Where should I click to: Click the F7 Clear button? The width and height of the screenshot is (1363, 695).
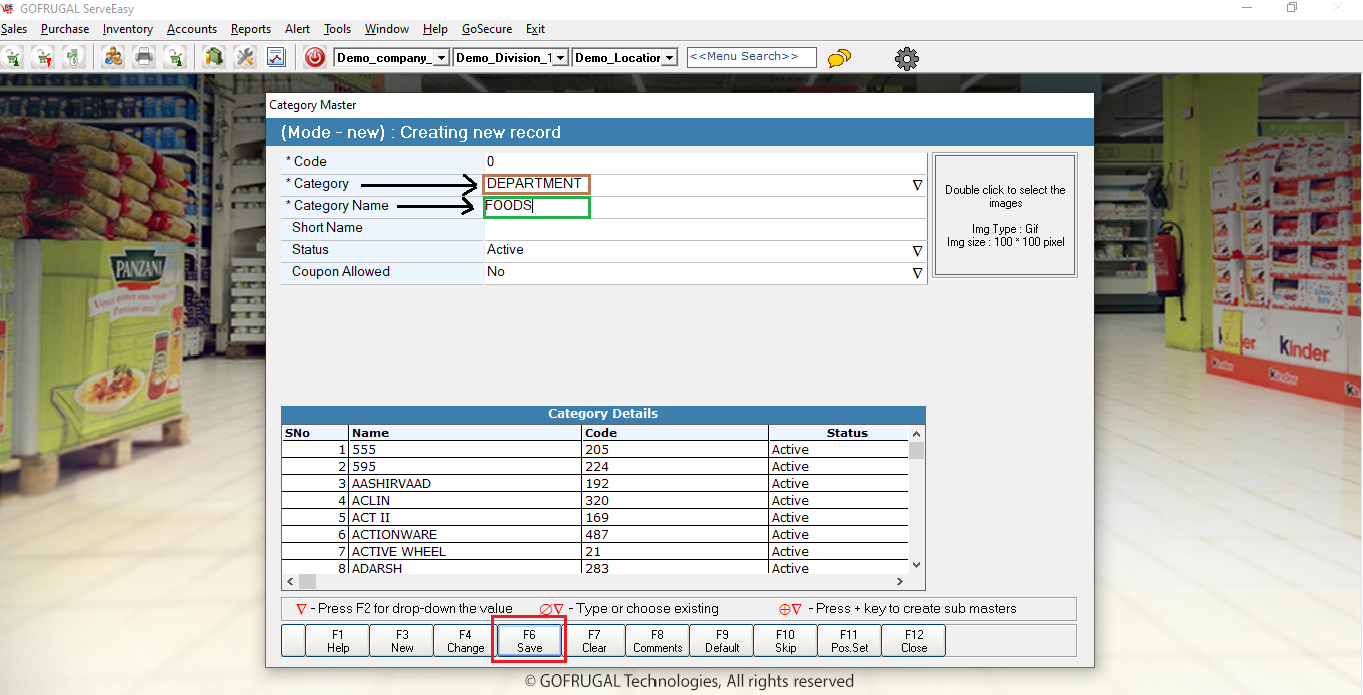(594, 641)
